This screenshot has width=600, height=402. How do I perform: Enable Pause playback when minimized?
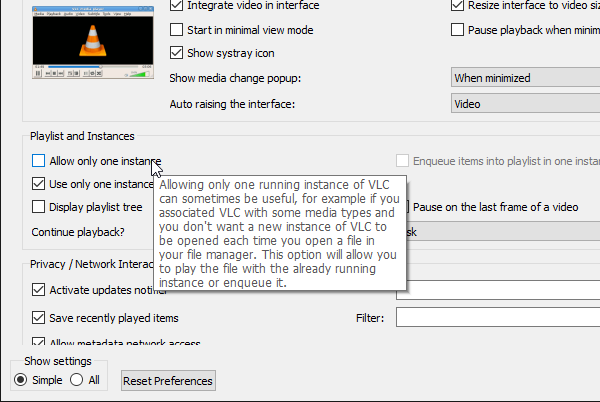coord(457,30)
